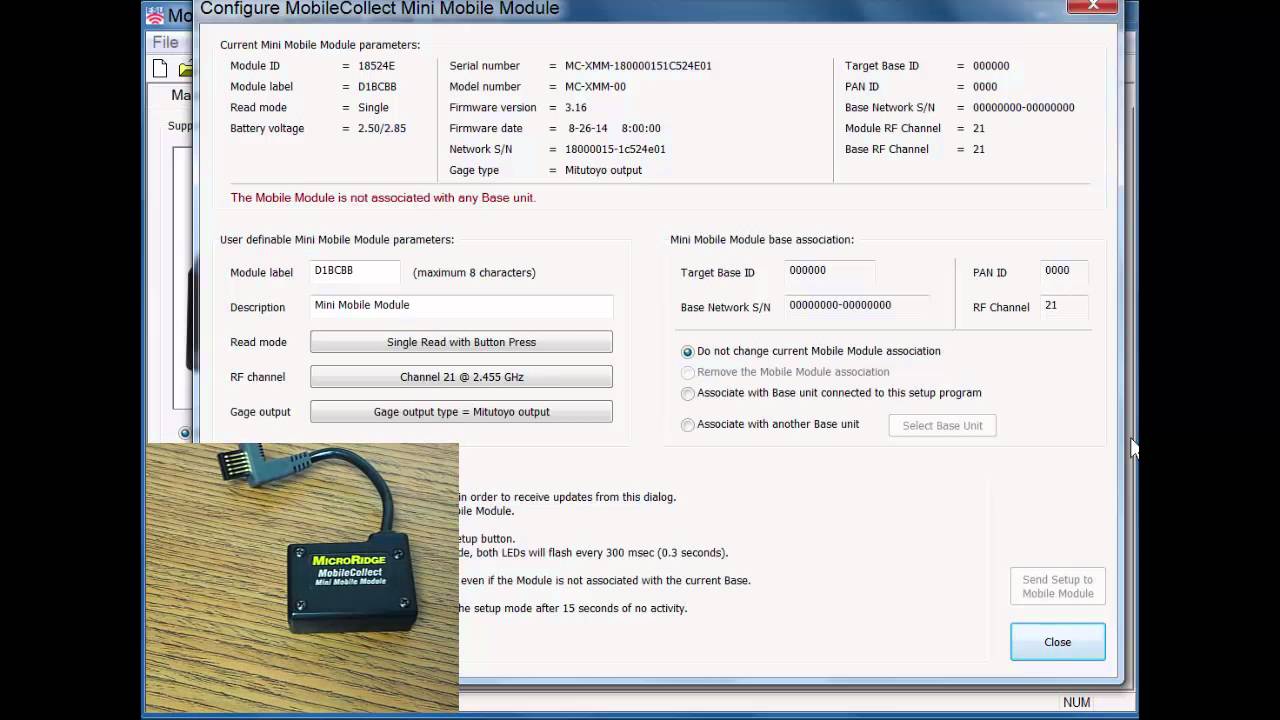The width and height of the screenshot is (1280, 720).
Task: Open the File menu in background window
Action: coord(165,42)
